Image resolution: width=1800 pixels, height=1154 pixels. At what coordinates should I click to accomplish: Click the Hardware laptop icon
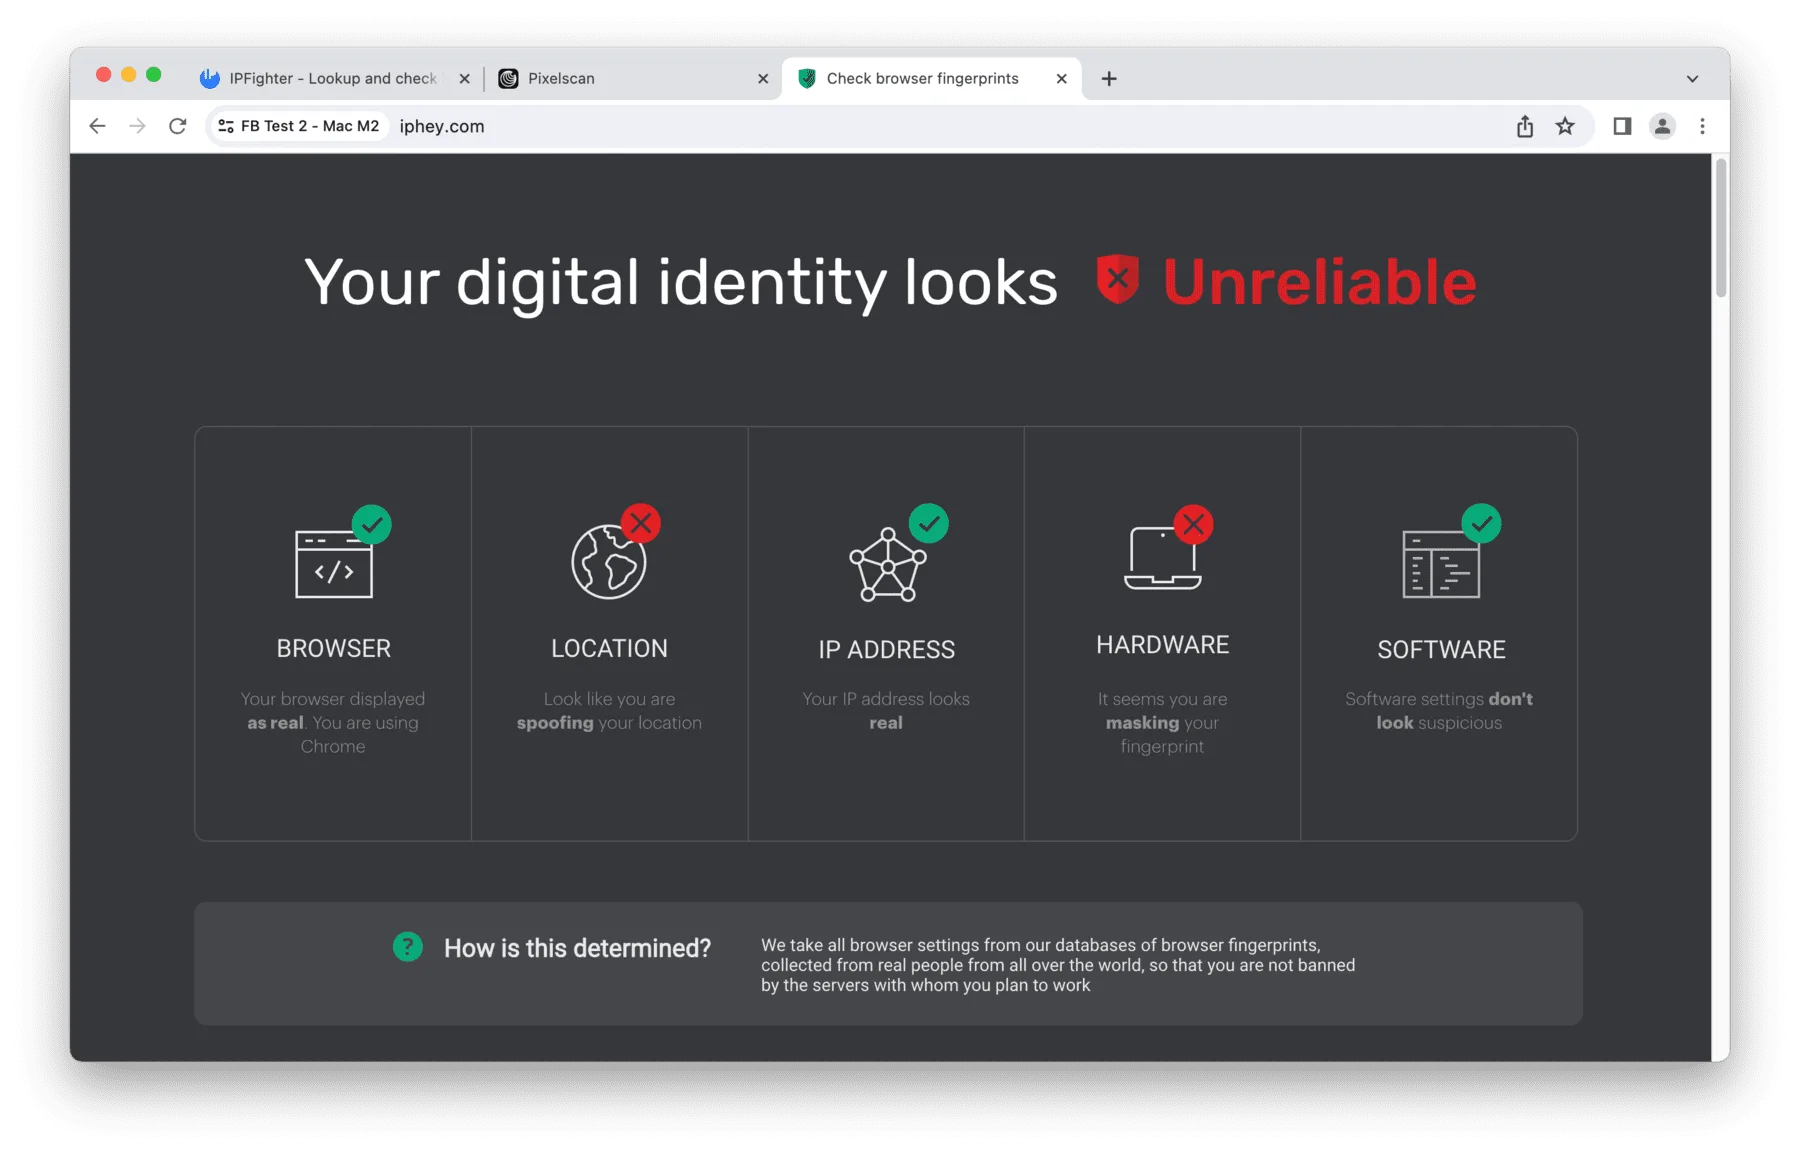(1162, 558)
